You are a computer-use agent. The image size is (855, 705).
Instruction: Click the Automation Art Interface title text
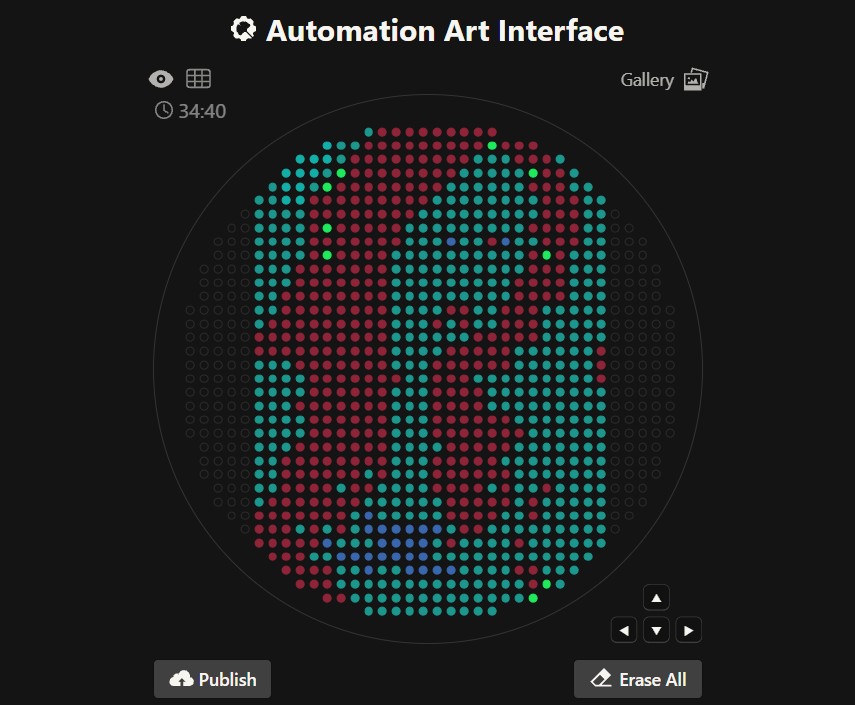coord(445,31)
